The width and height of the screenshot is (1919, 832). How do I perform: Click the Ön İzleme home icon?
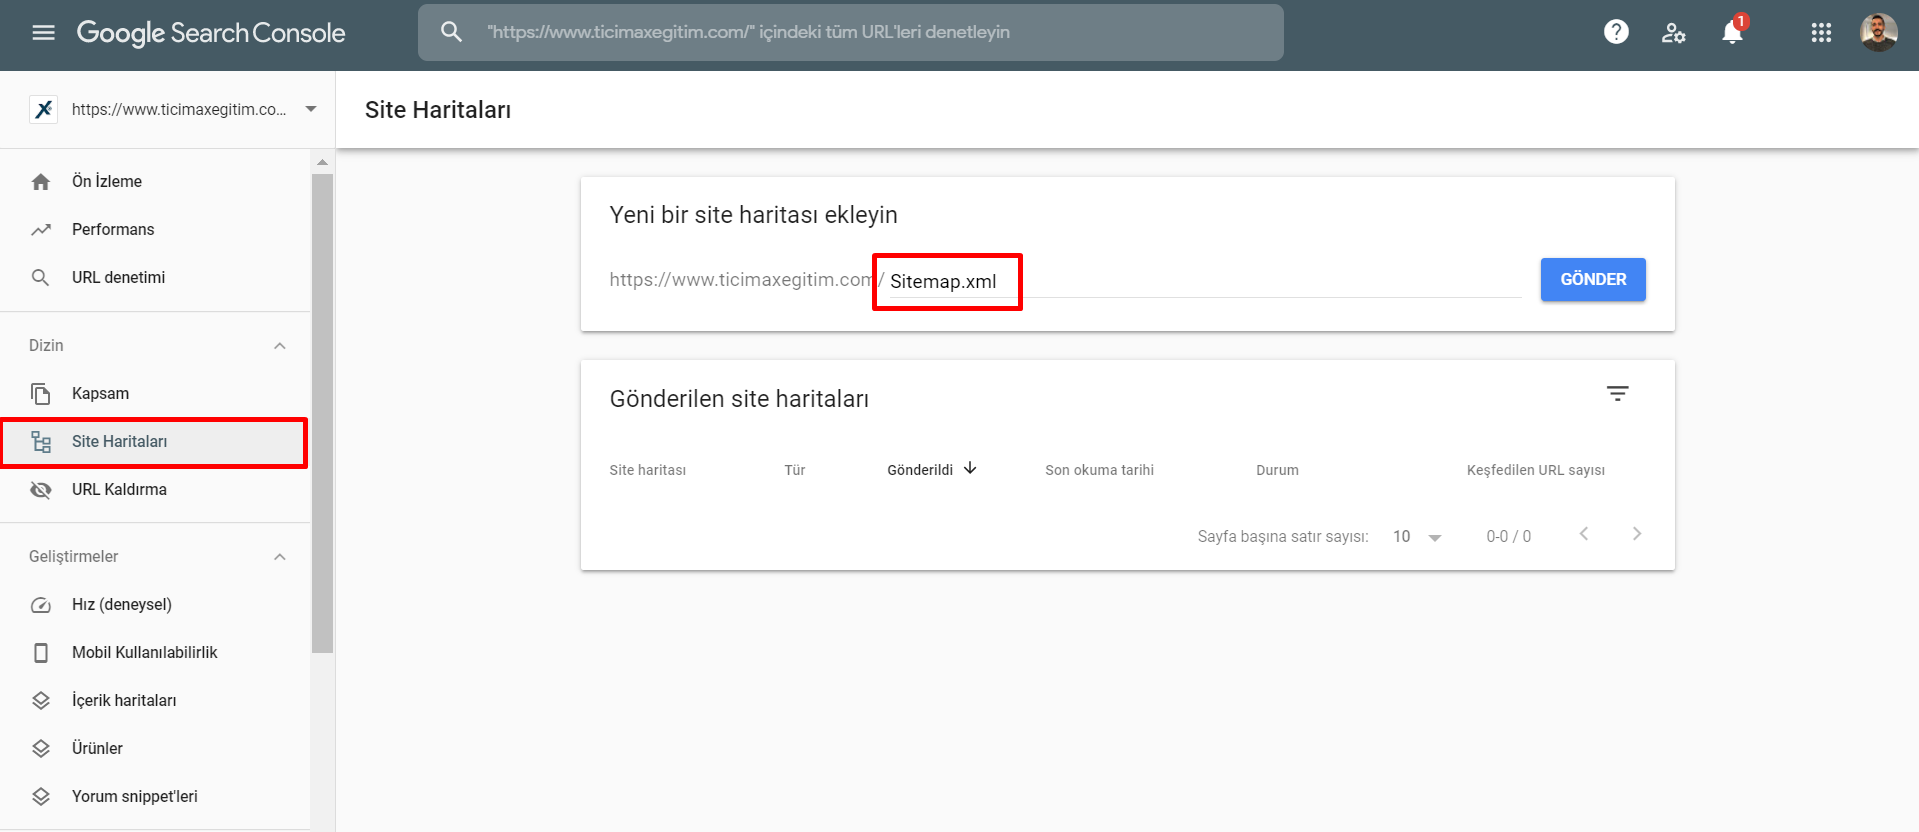(41, 182)
